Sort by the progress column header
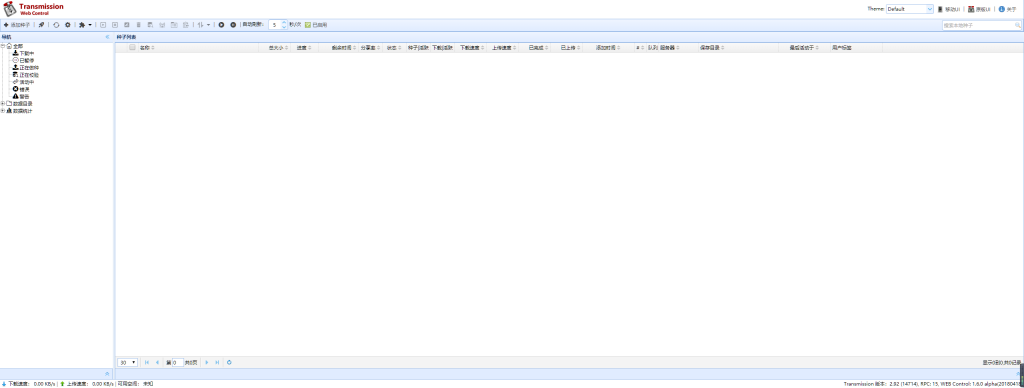Viewport: 1024px width, 388px height. (x=304, y=48)
